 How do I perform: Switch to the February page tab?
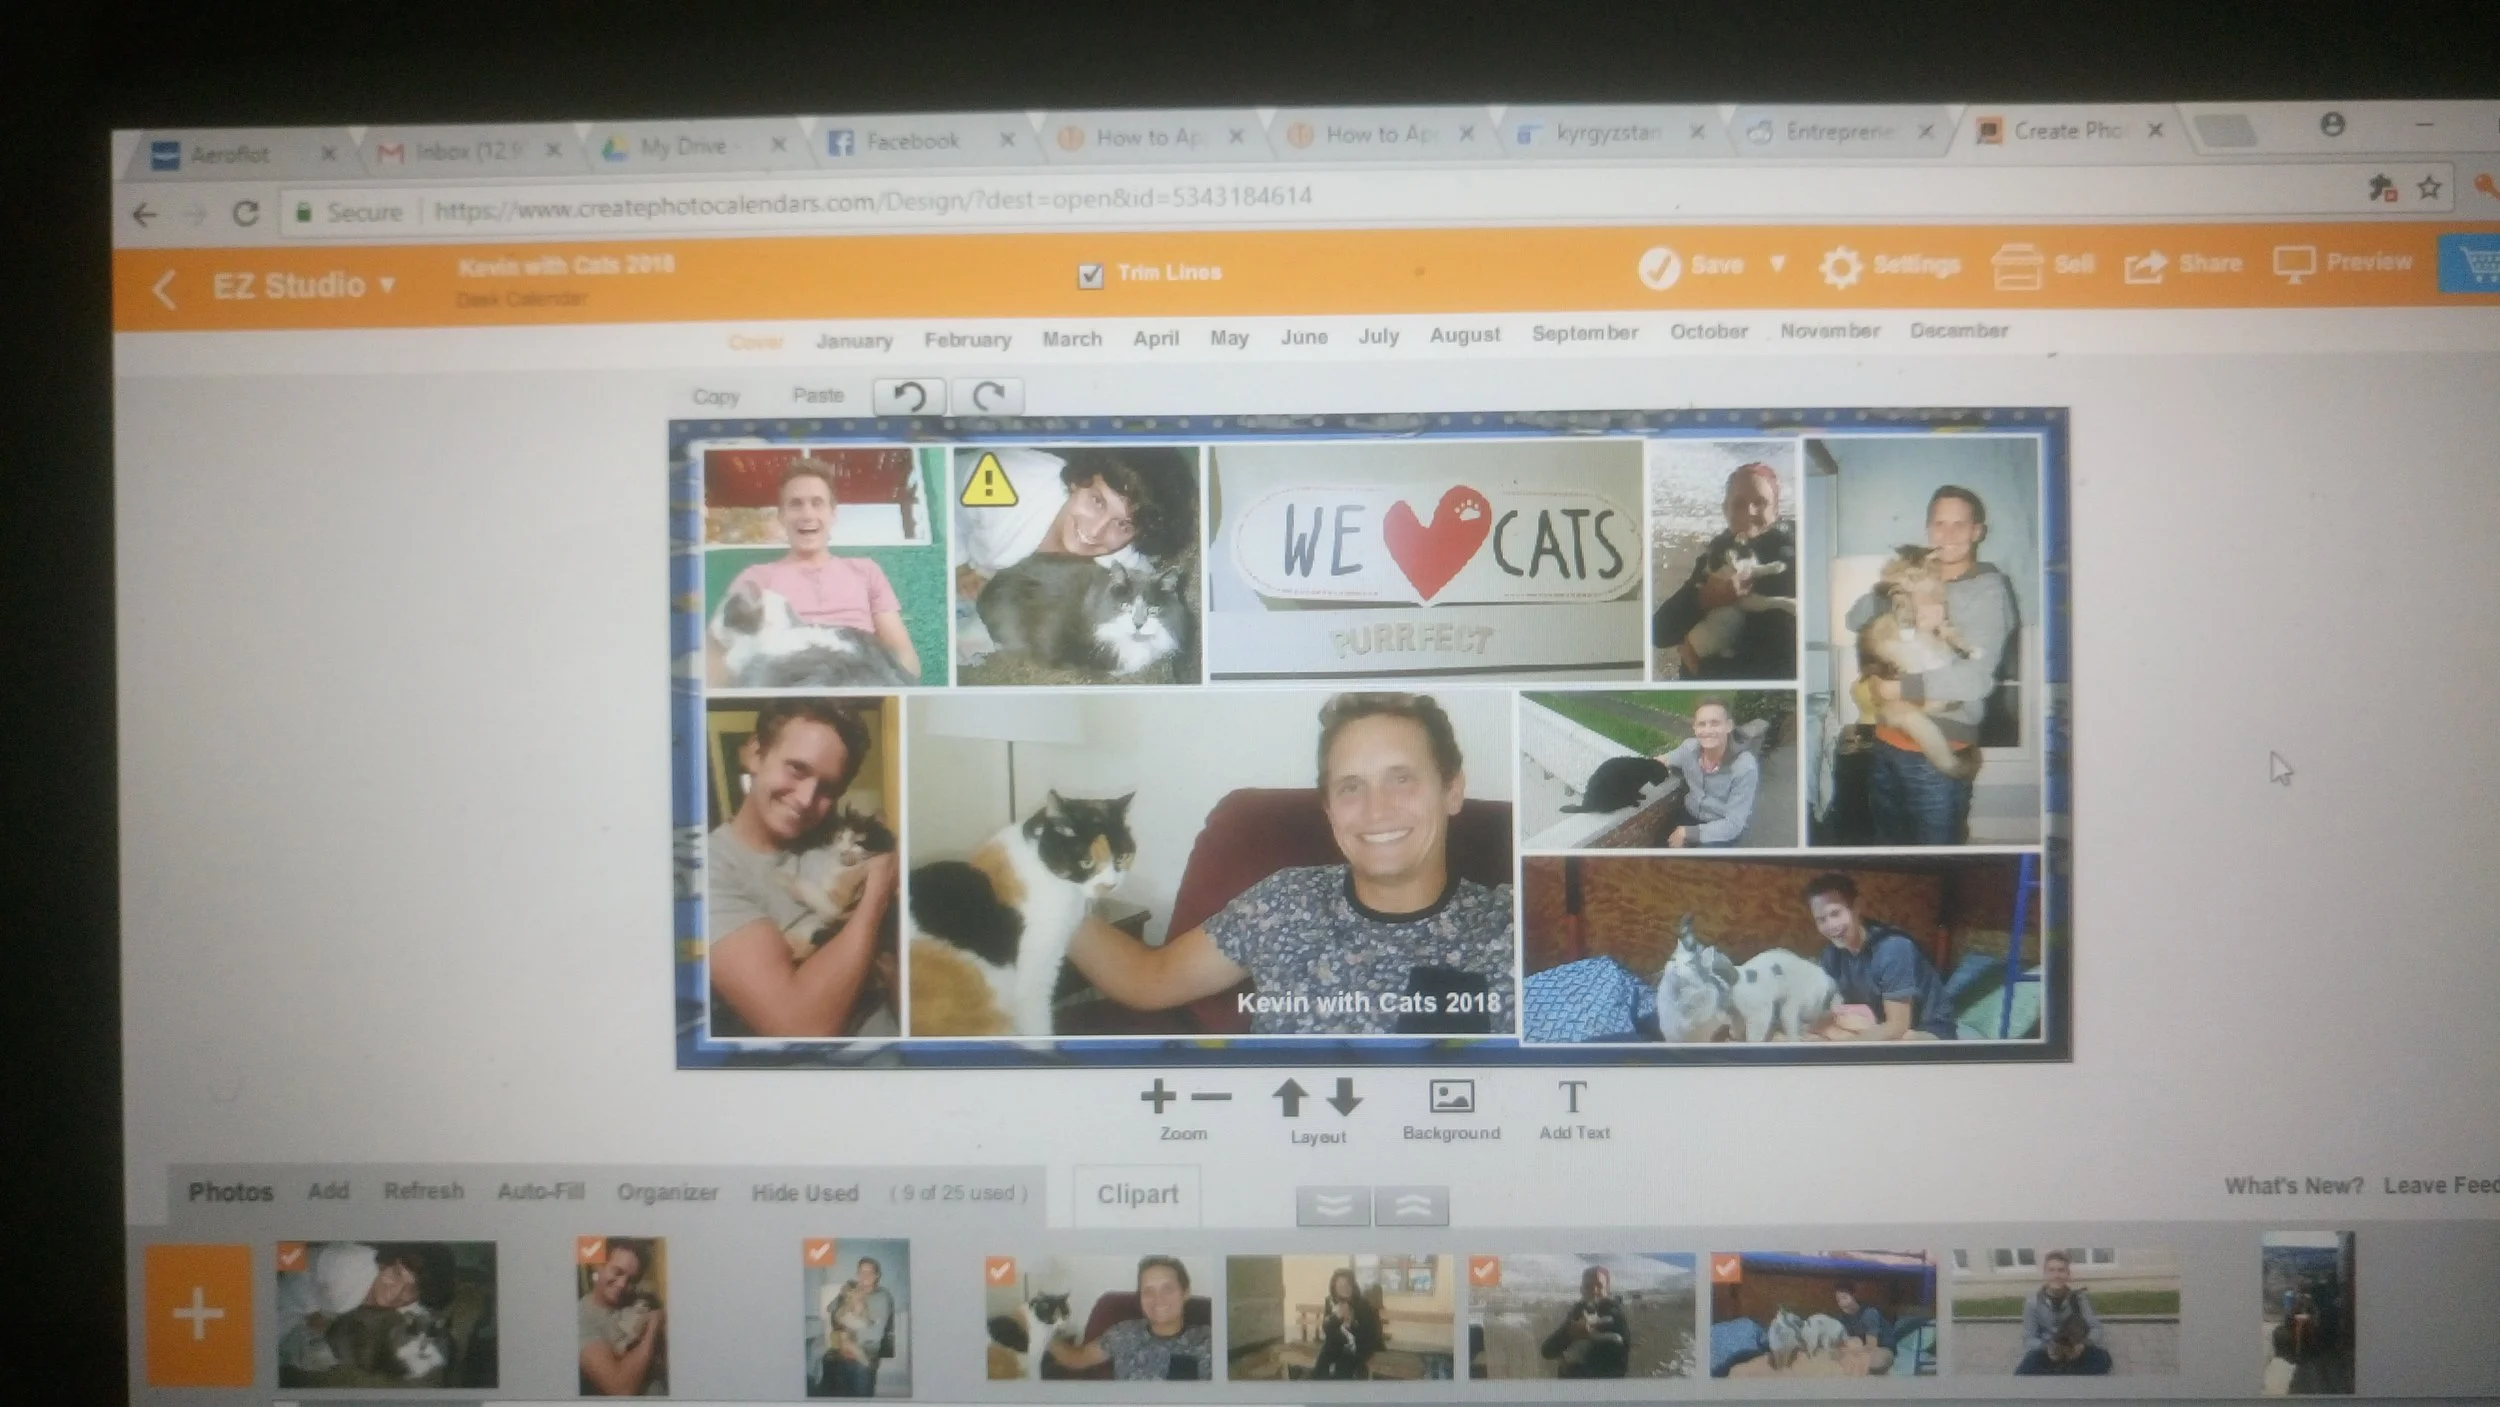tap(967, 340)
